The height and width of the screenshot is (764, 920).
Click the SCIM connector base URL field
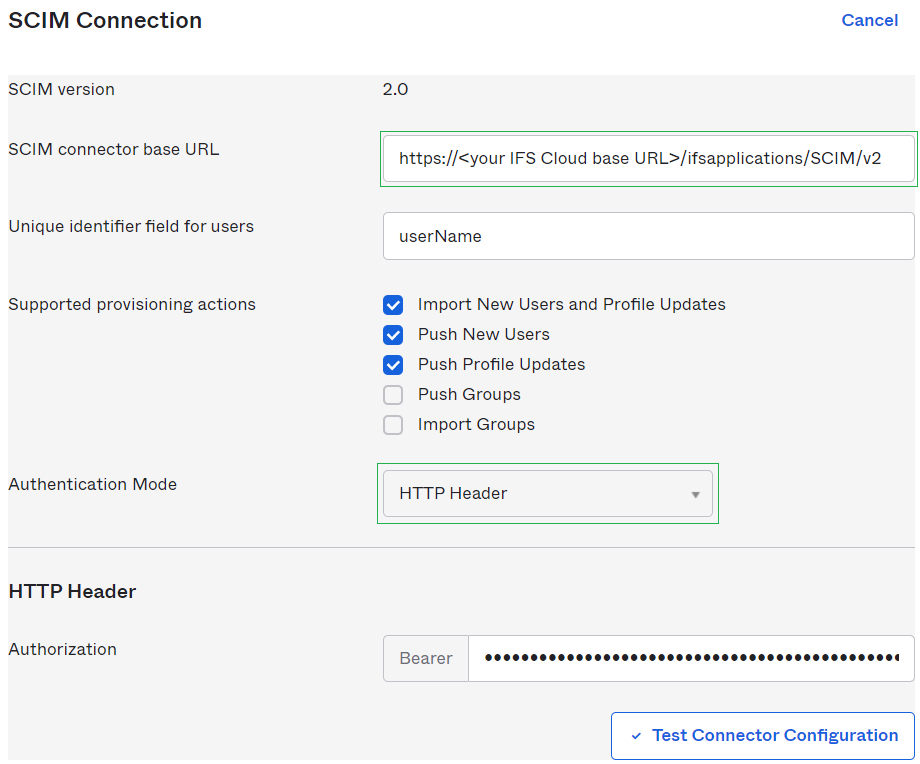648,158
